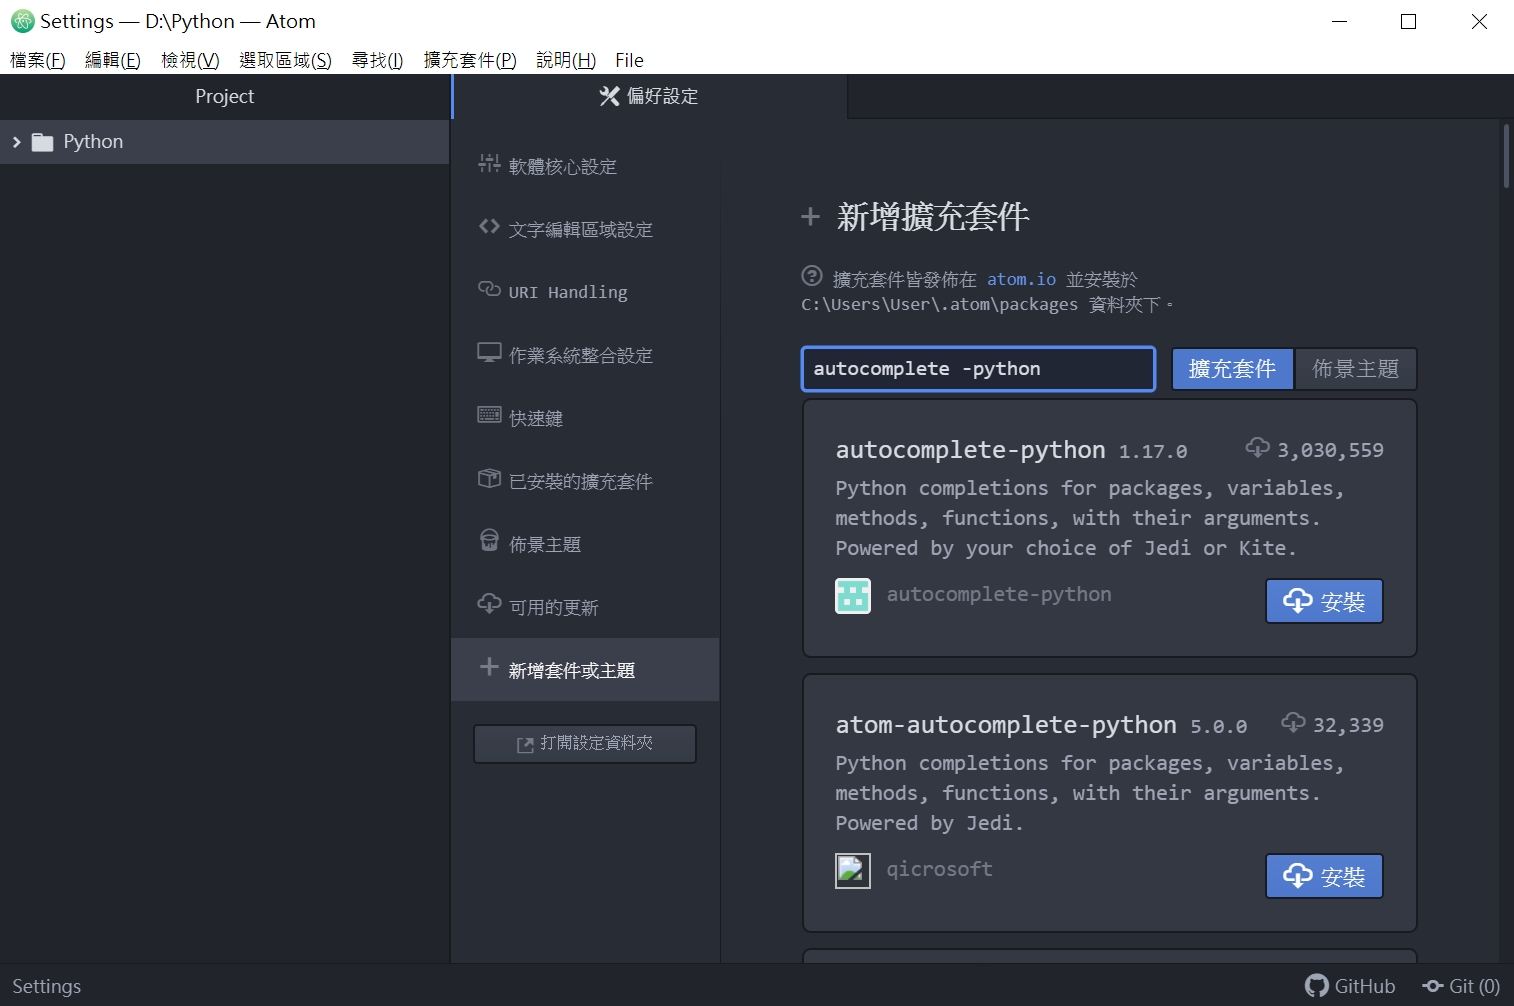Click the autocomplete-python package icon
The image size is (1514, 1006).
[853, 596]
